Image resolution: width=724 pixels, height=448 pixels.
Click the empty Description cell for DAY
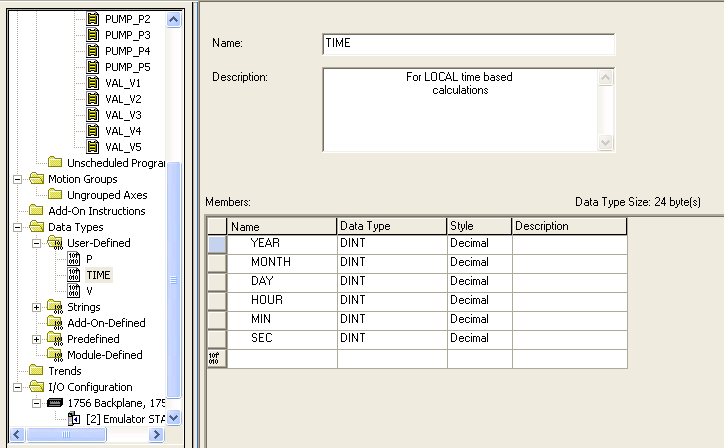[x=569, y=282]
